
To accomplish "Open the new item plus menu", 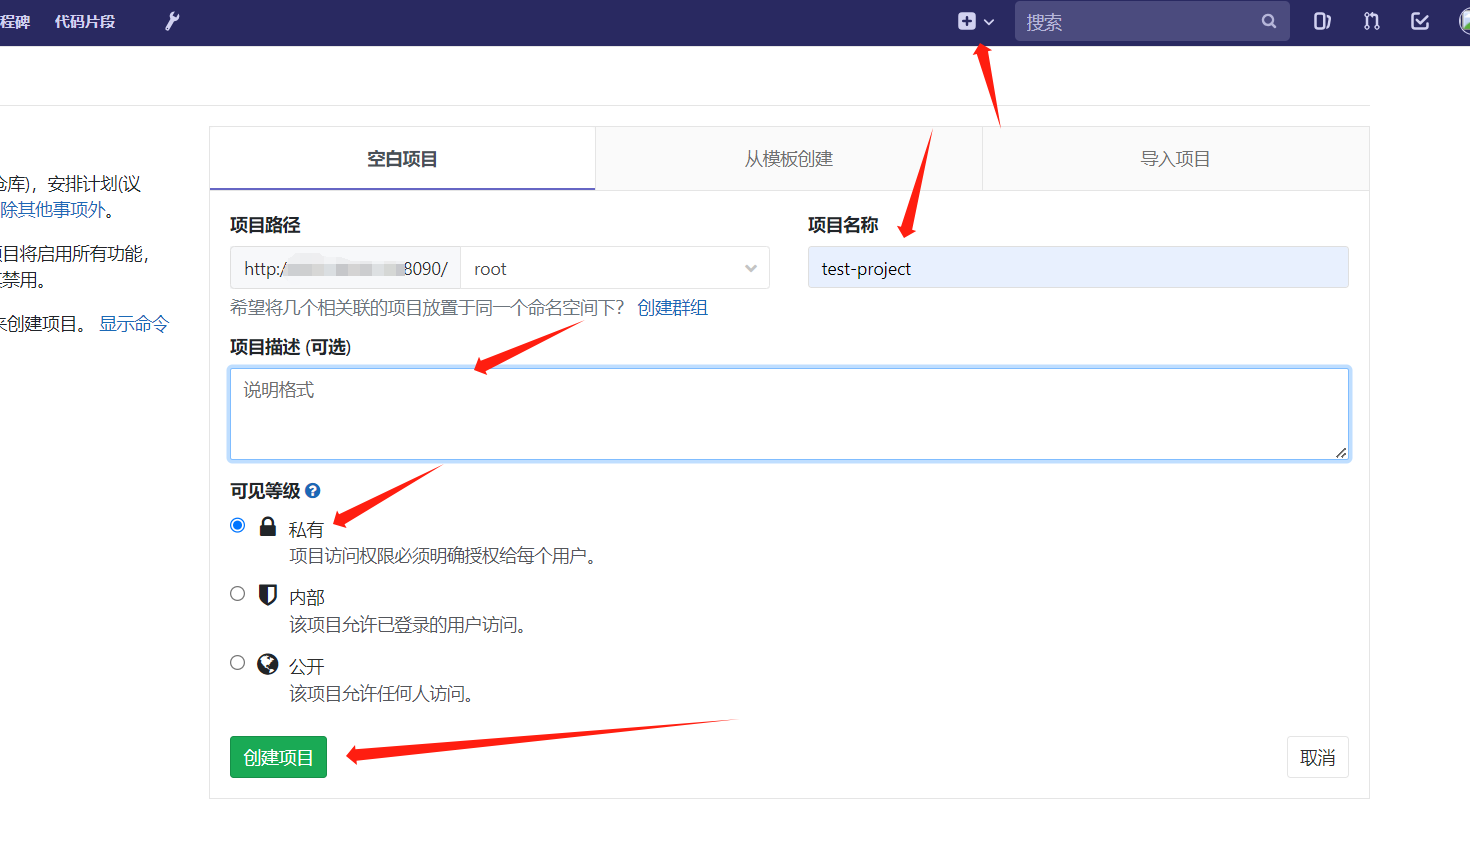I will pyautogui.click(x=975, y=21).
